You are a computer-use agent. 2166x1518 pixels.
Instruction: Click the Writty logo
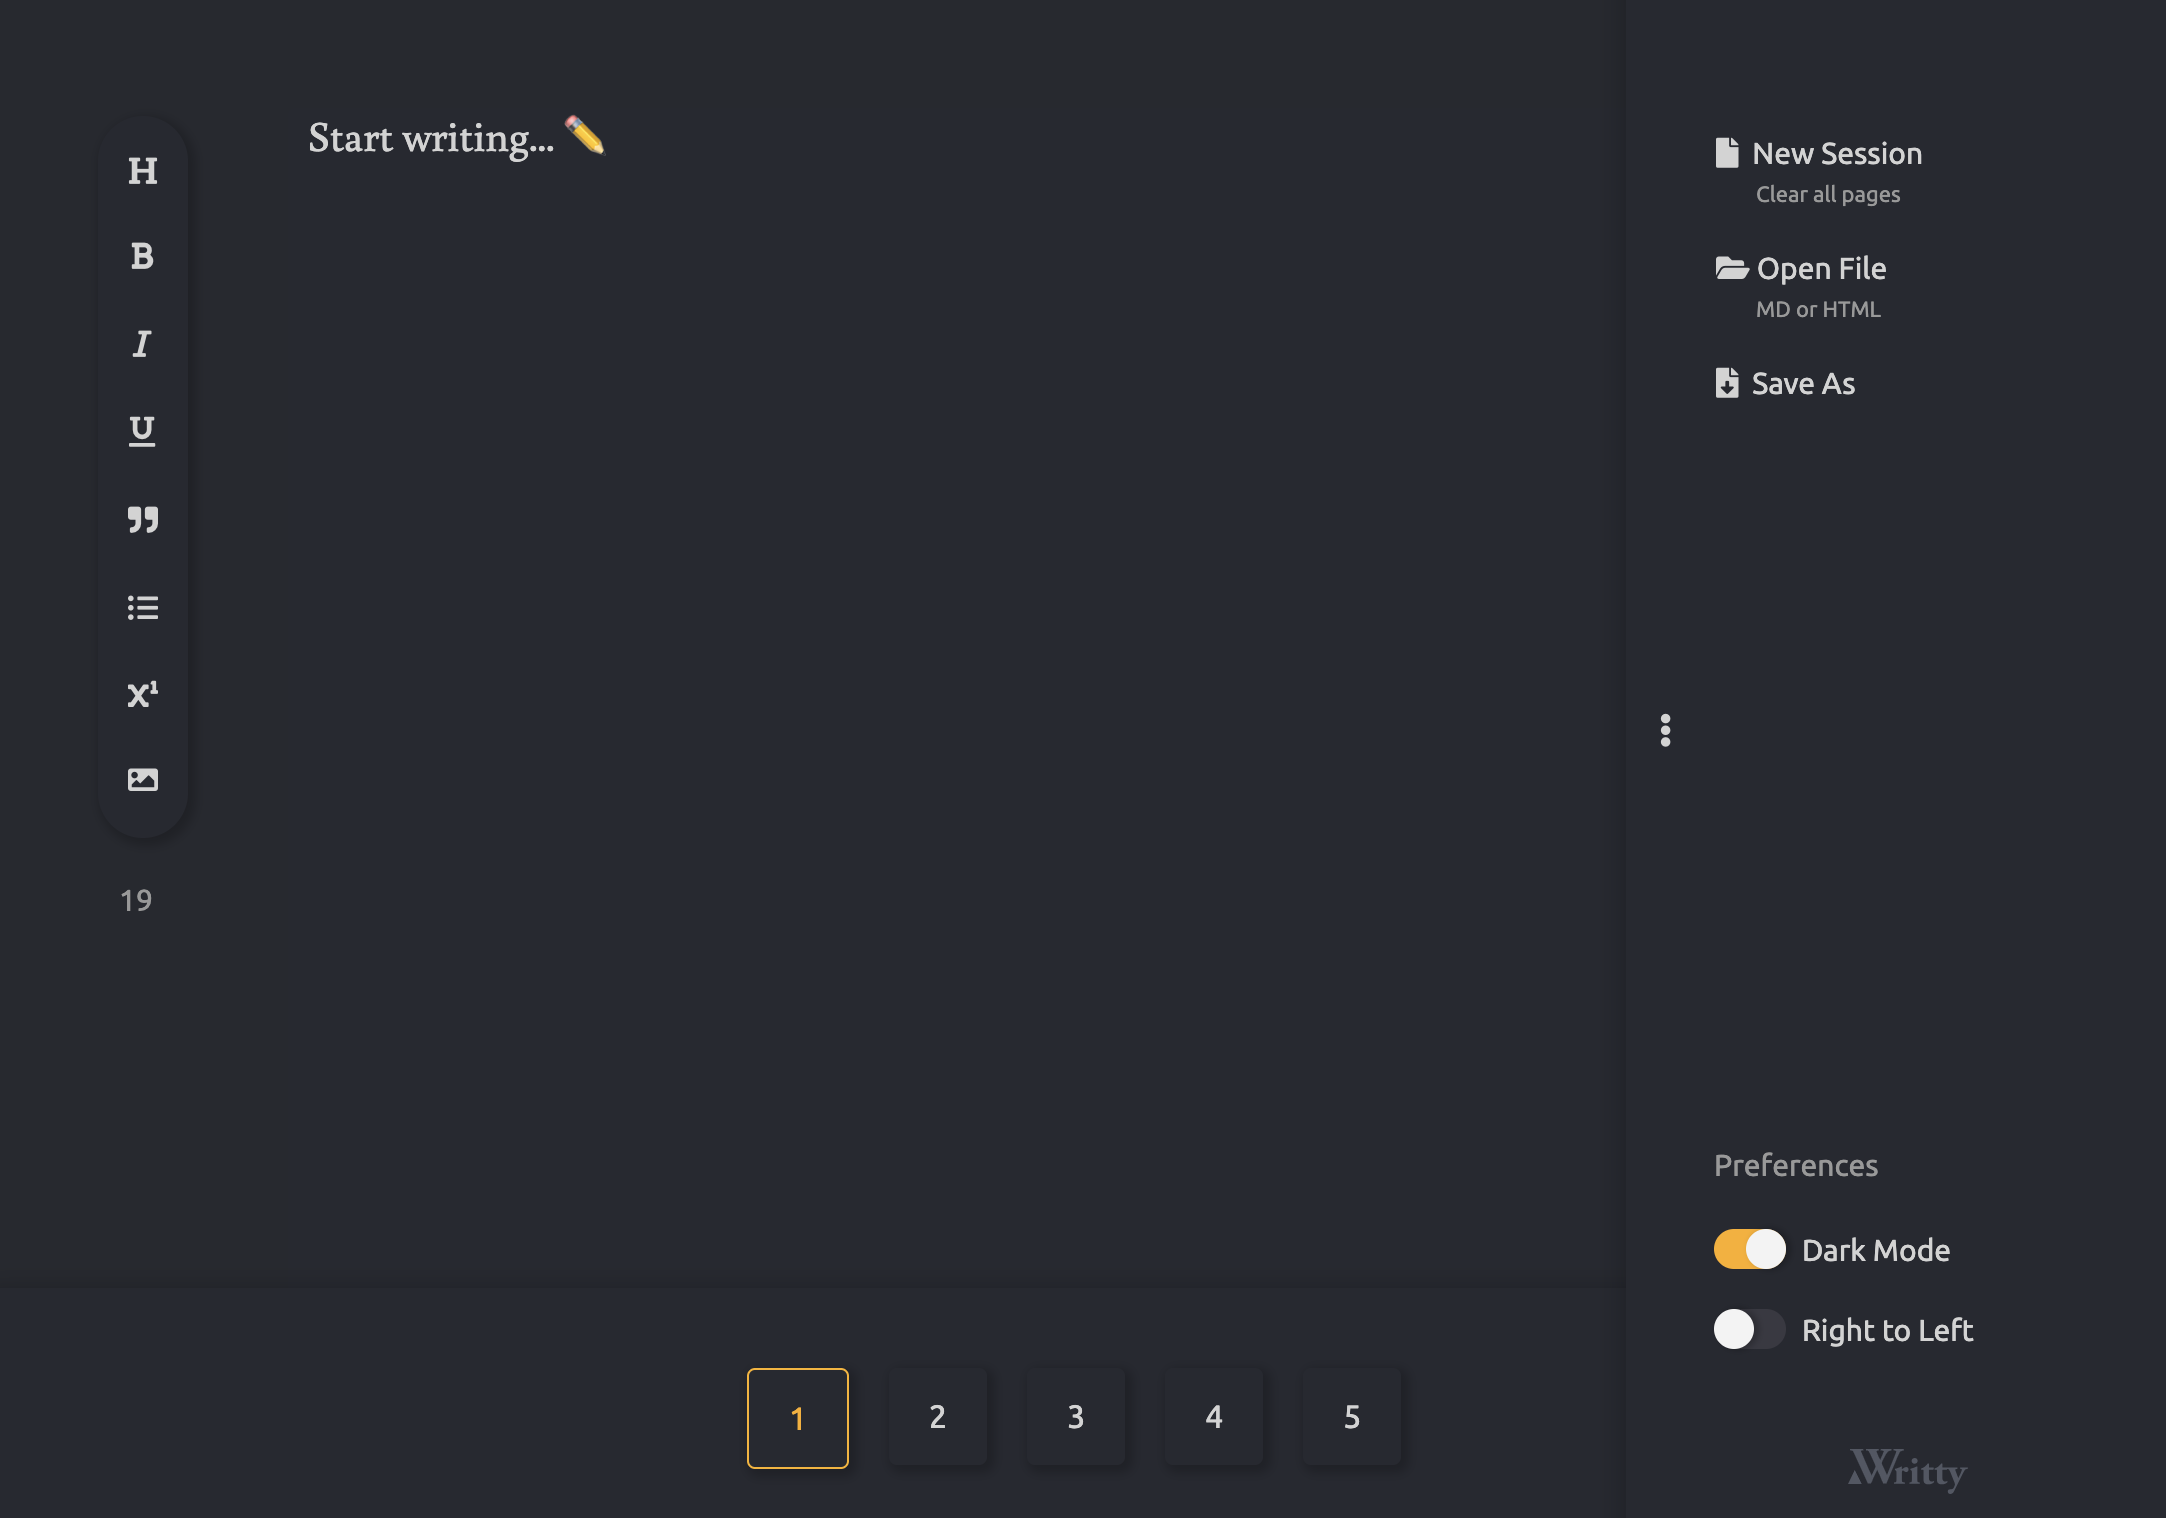tap(1908, 1470)
